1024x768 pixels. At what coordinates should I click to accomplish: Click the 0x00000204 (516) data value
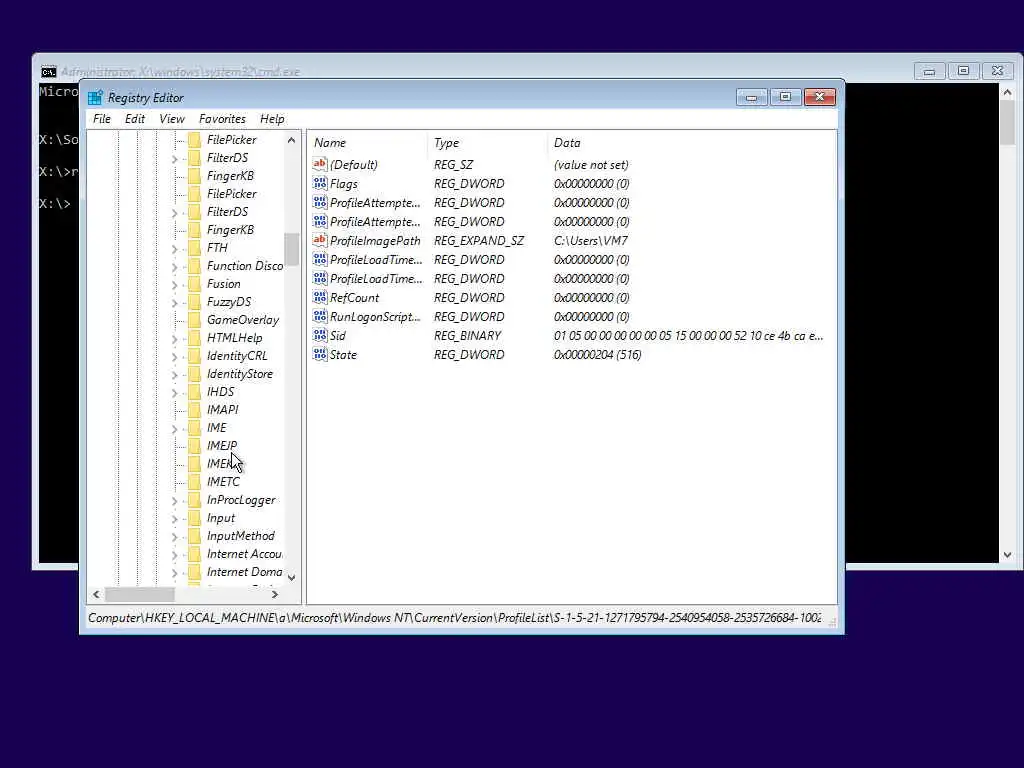click(x=598, y=354)
